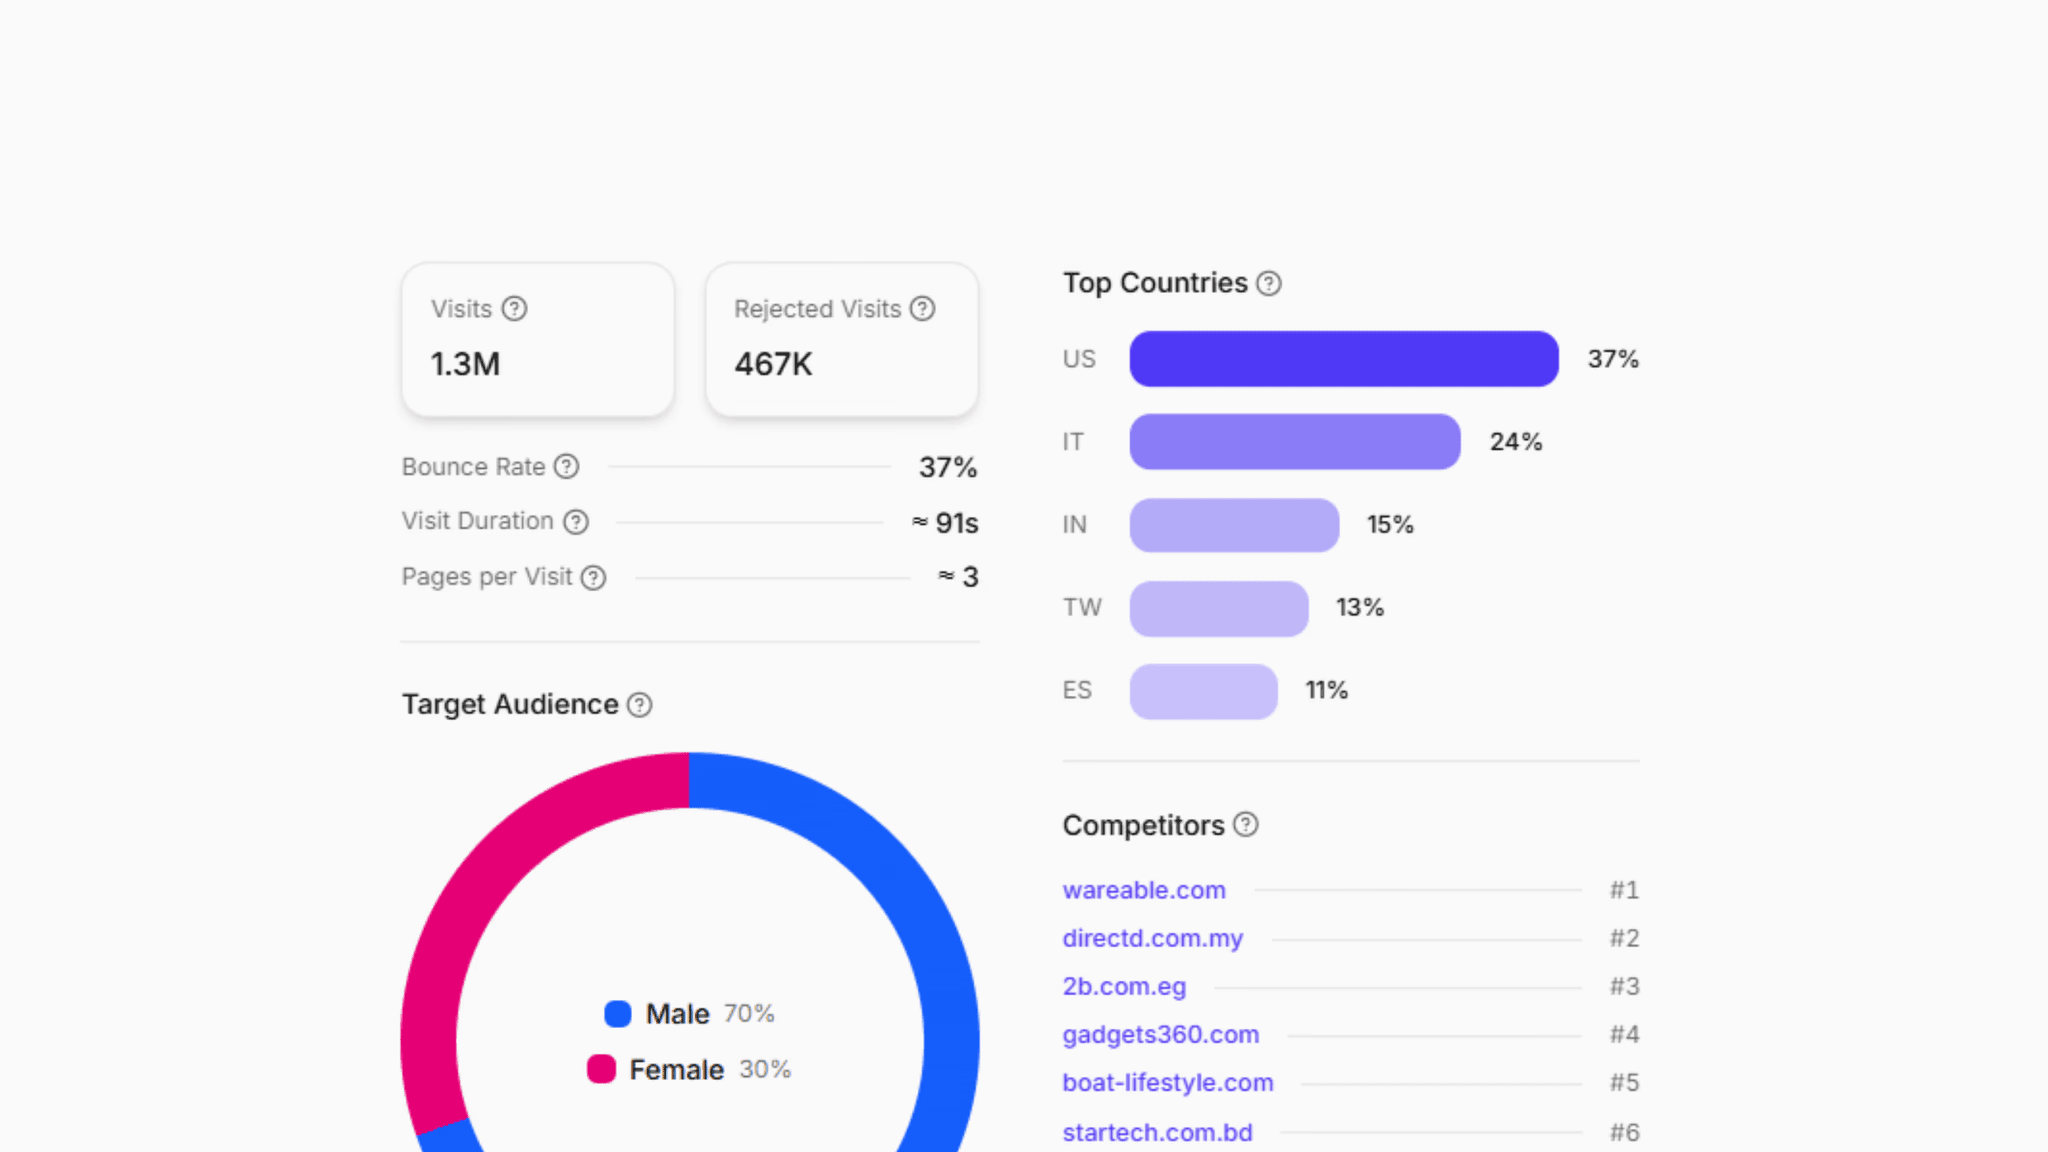Click the Rejected Visits help icon
This screenshot has width=2048, height=1152.
(923, 309)
